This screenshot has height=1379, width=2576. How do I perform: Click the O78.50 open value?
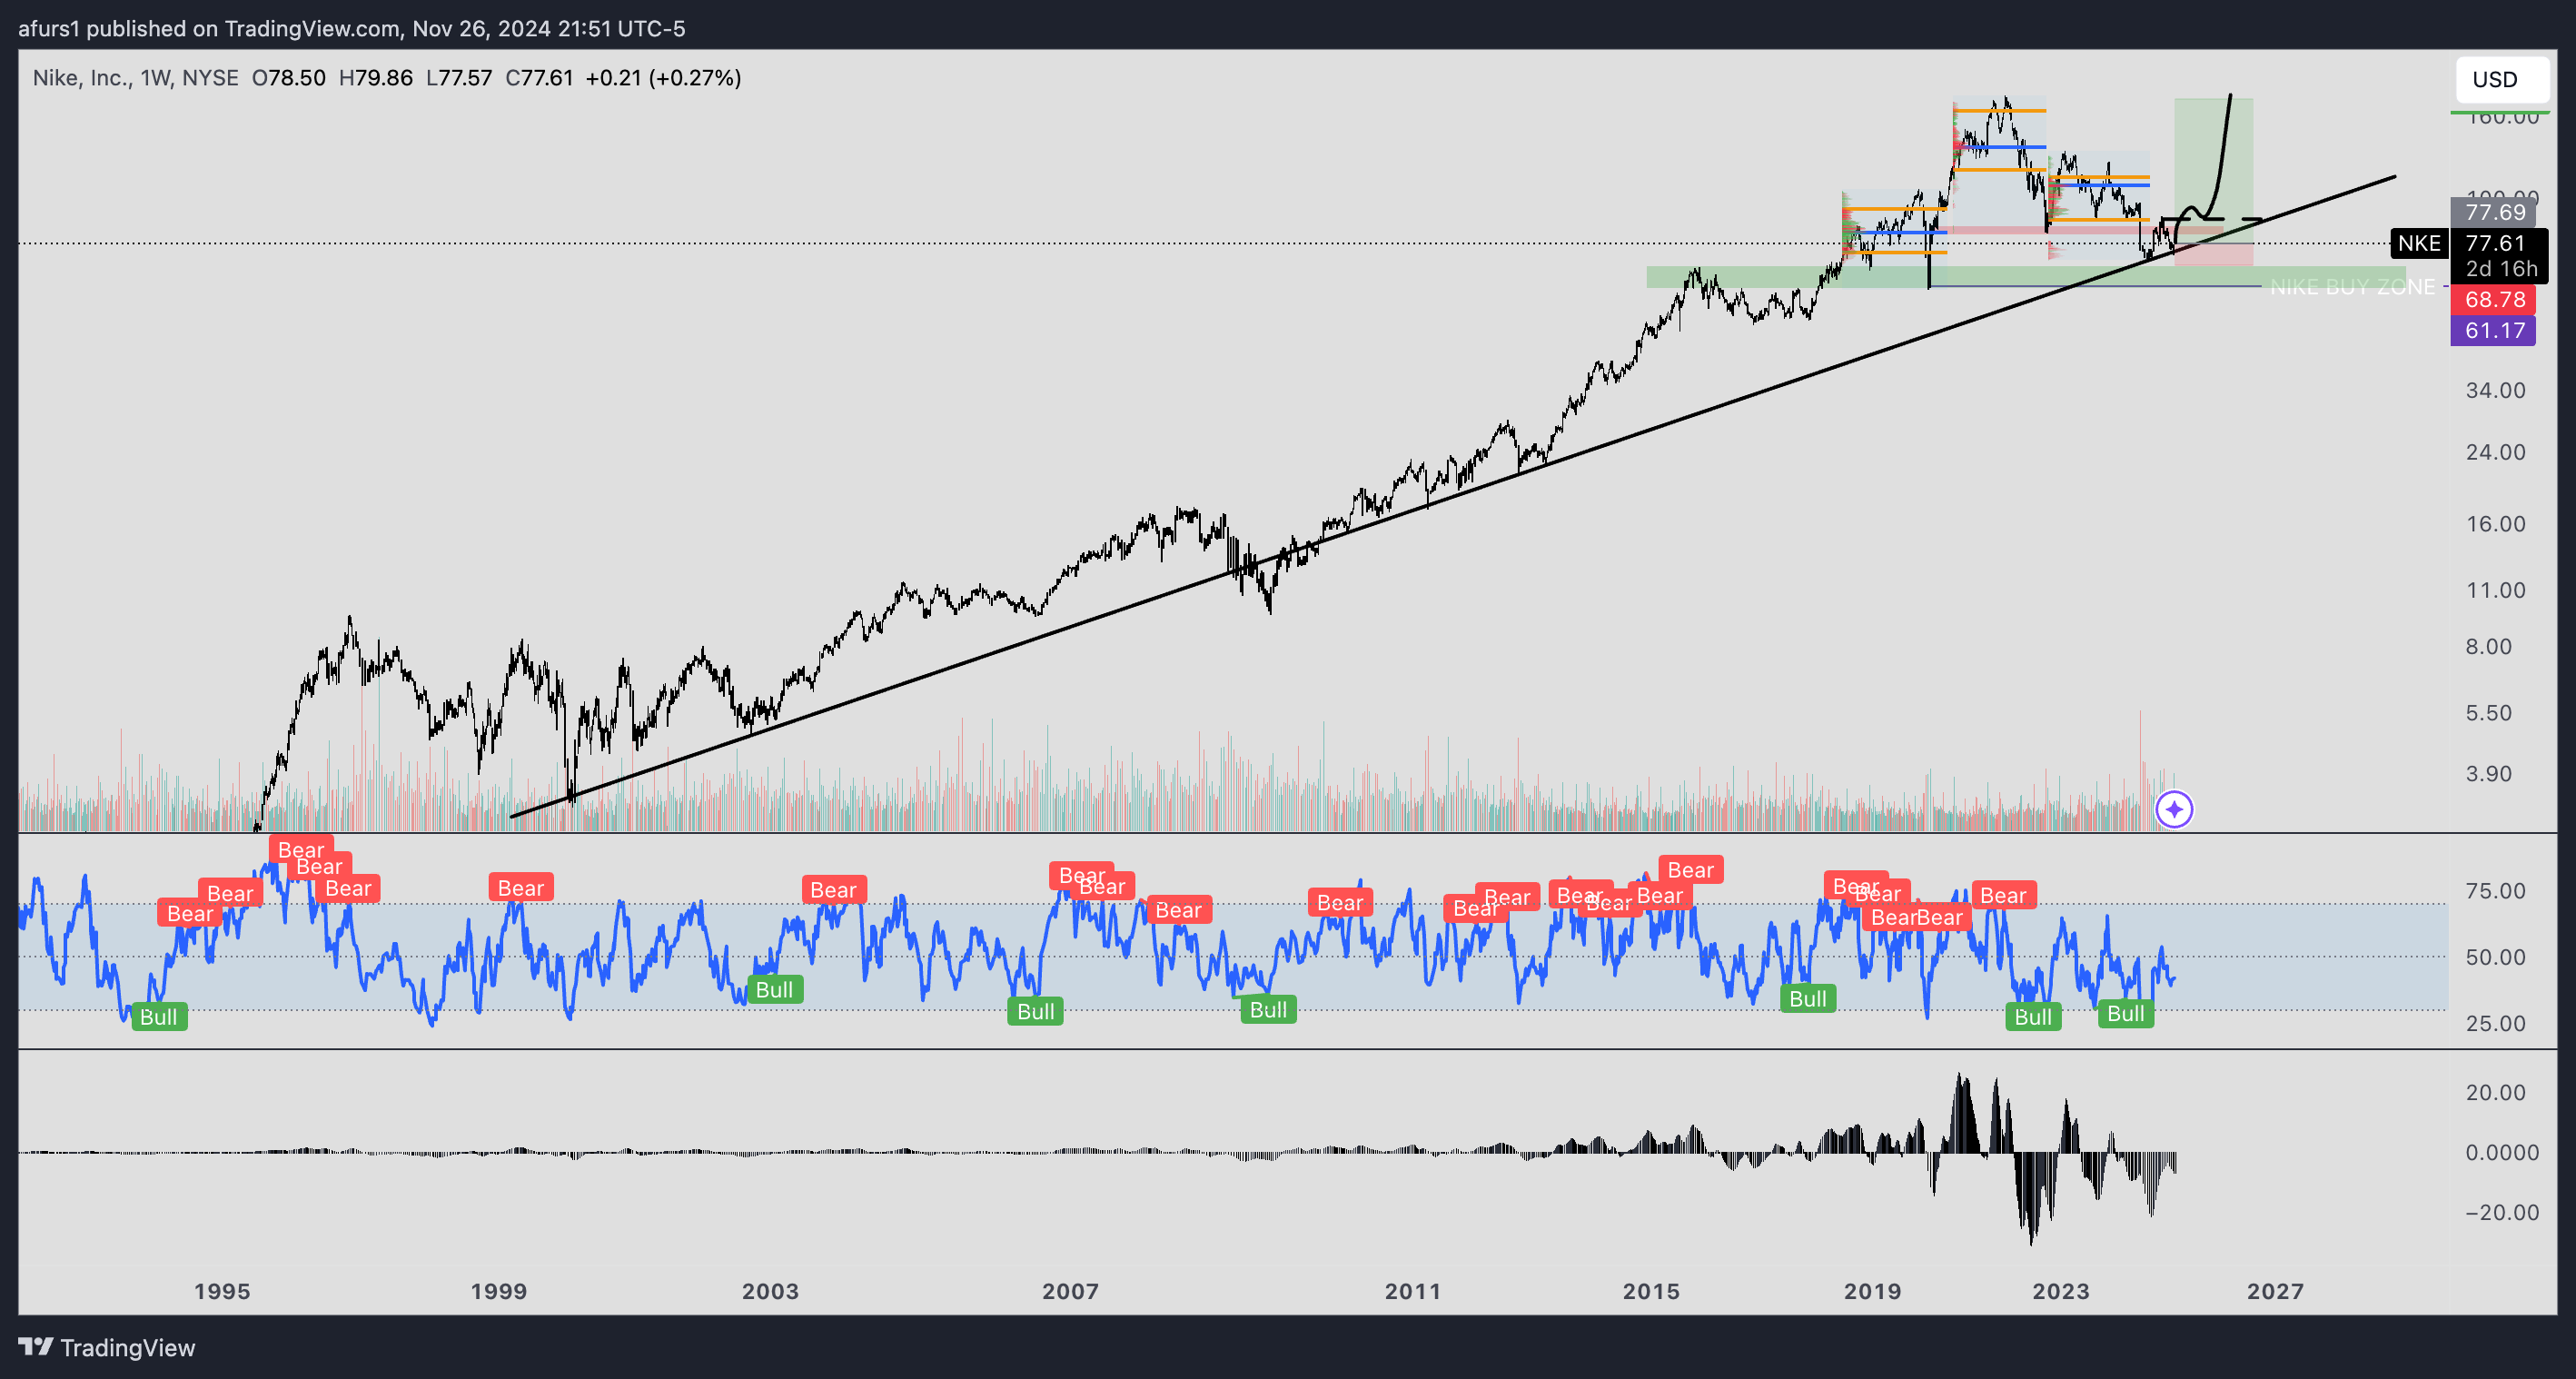[288, 78]
